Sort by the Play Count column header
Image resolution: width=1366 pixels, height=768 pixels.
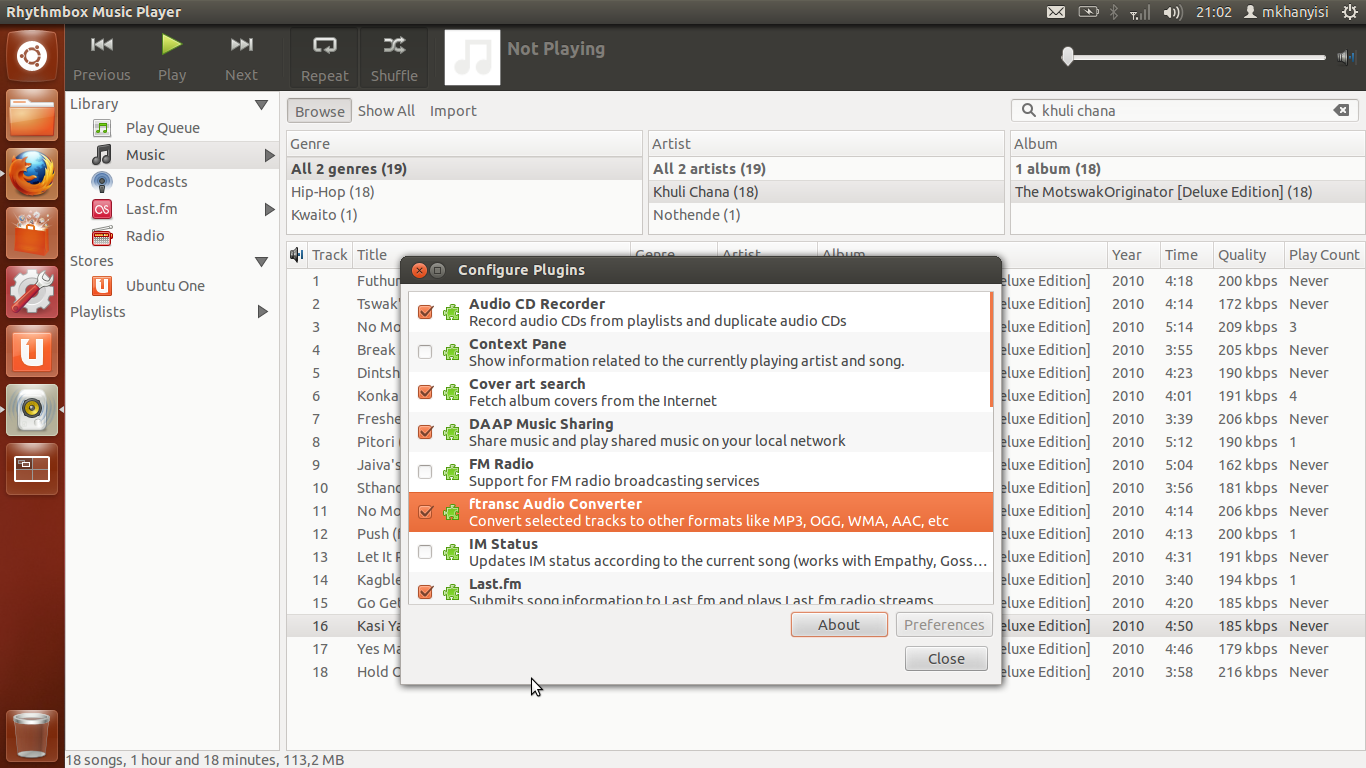(x=1324, y=255)
